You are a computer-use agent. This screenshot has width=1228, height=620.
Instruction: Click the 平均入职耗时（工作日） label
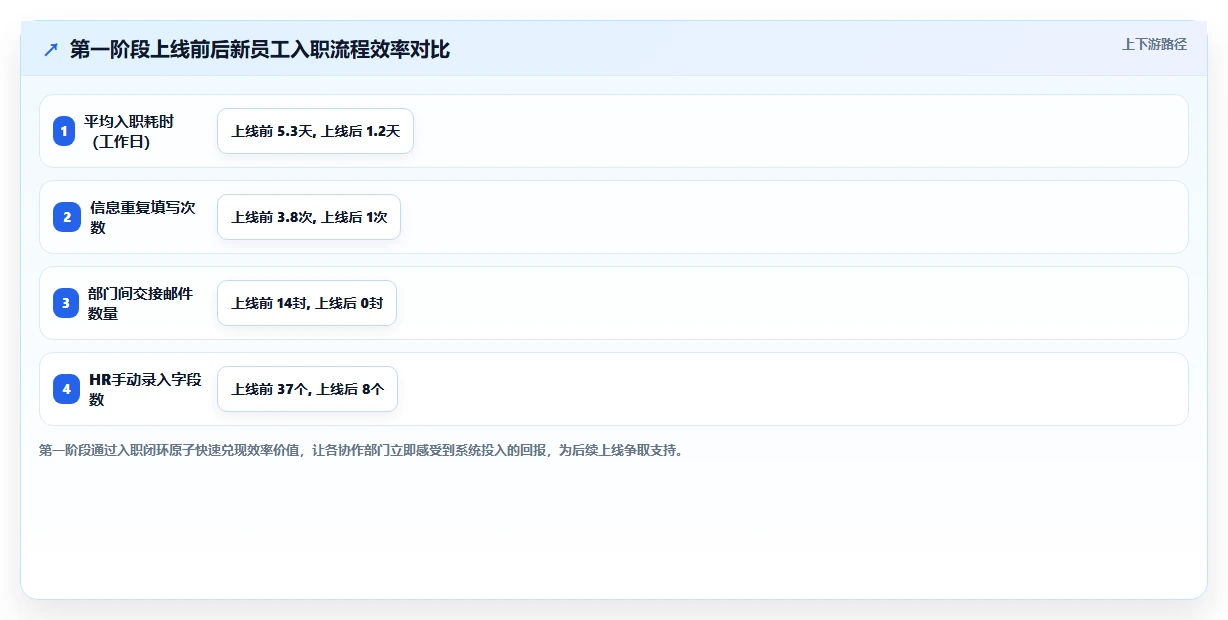click(129, 131)
